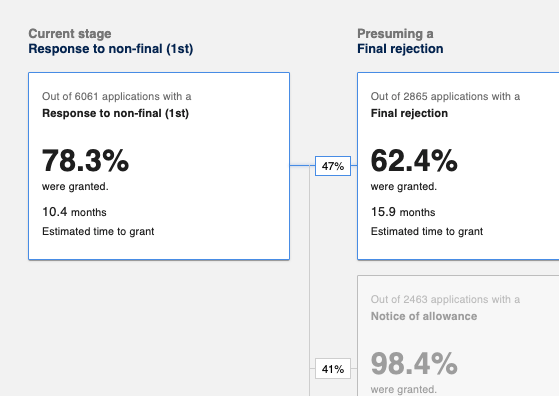Viewport: 559px width, 396px height.
Task: Click Estimated time to grant under 10.4 months
Action: [98, 231]
